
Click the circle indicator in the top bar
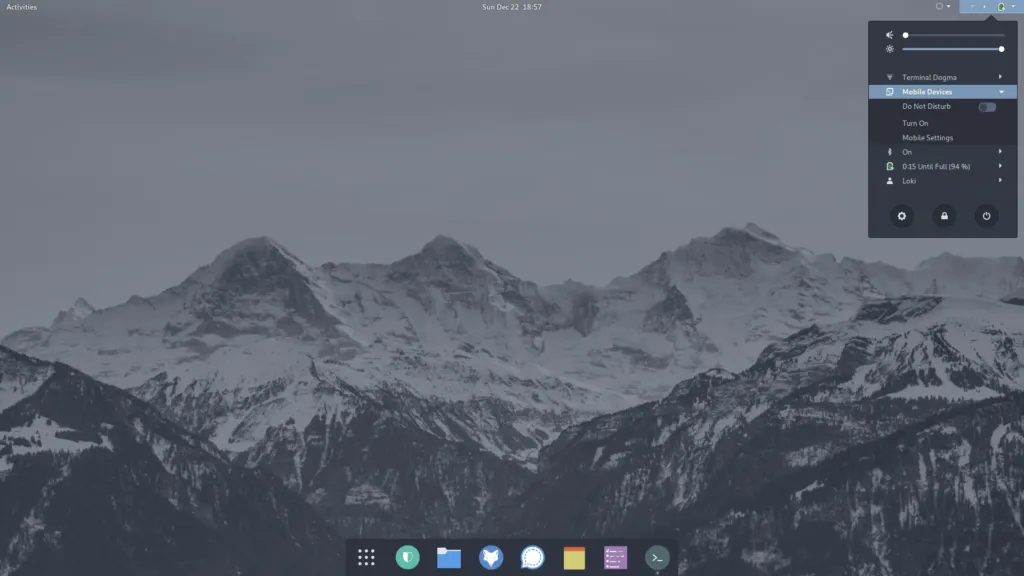click(x=939, y=7)
